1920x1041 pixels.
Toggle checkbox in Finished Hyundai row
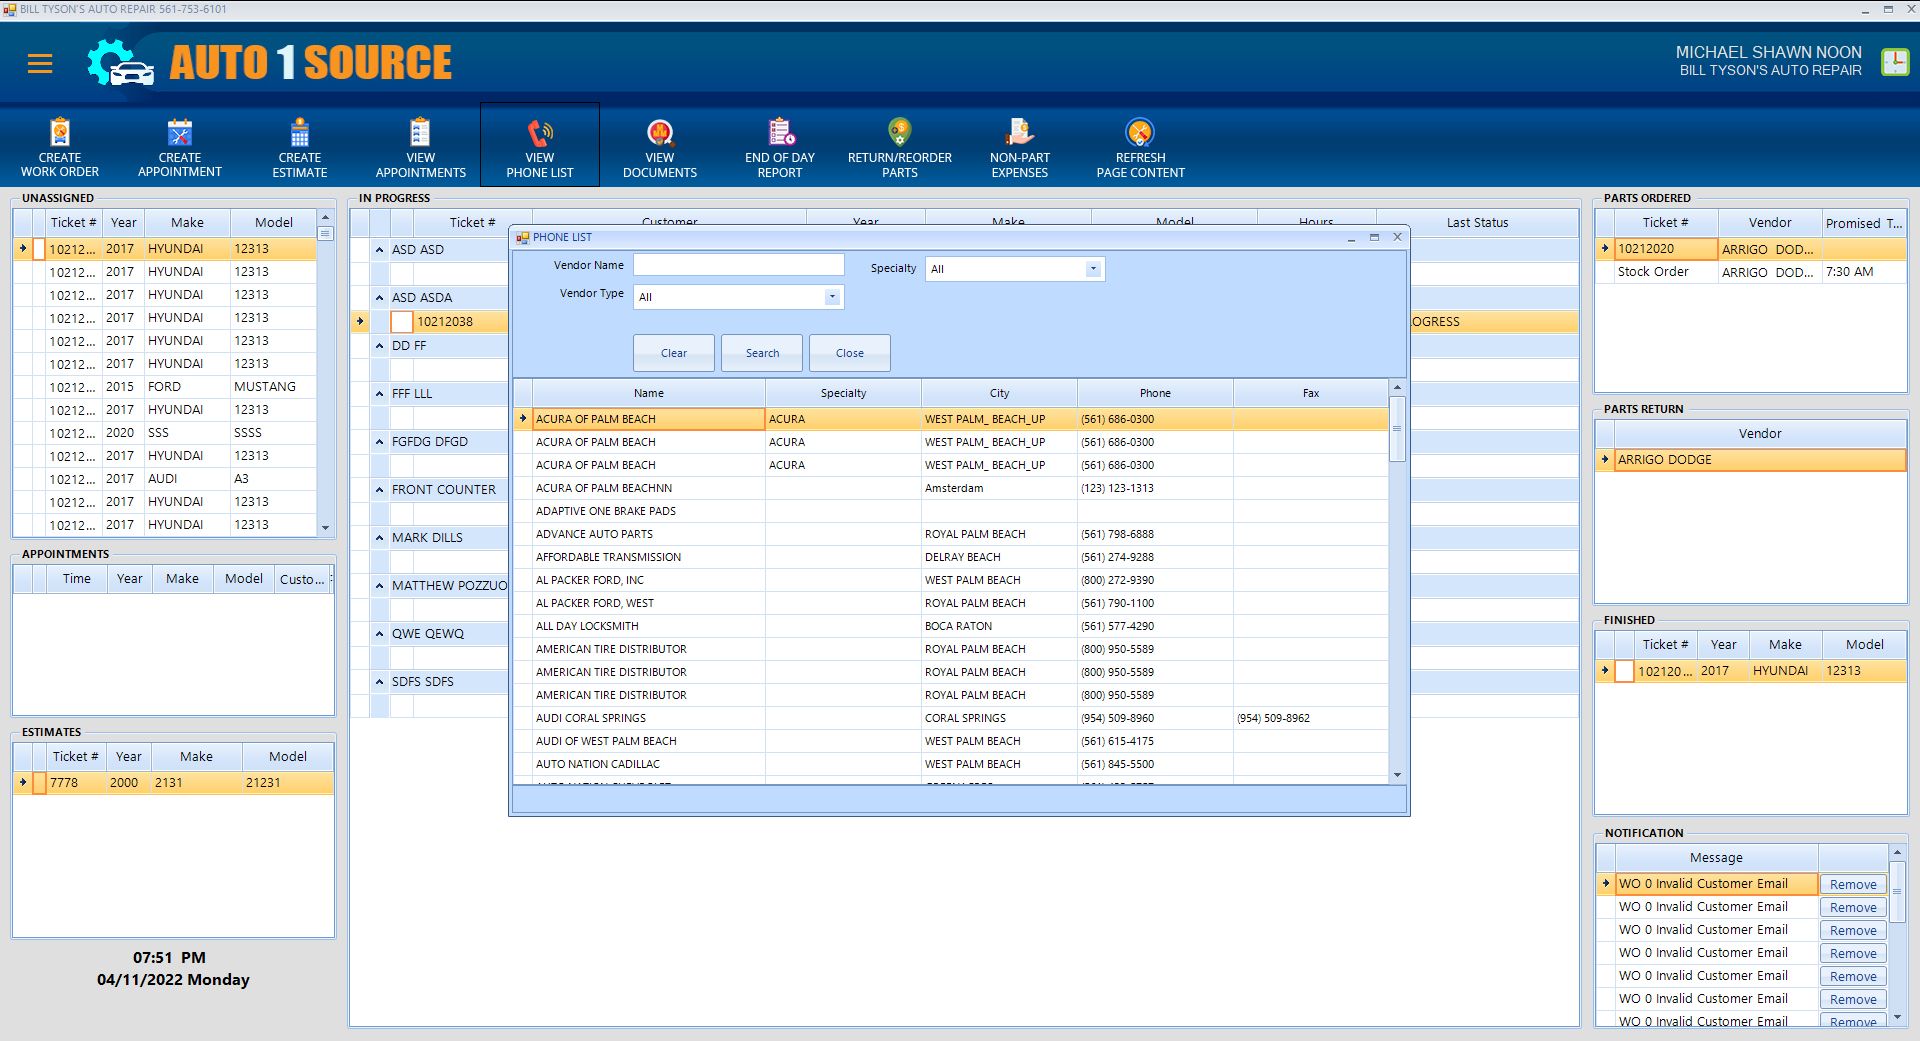point(1624,672)
